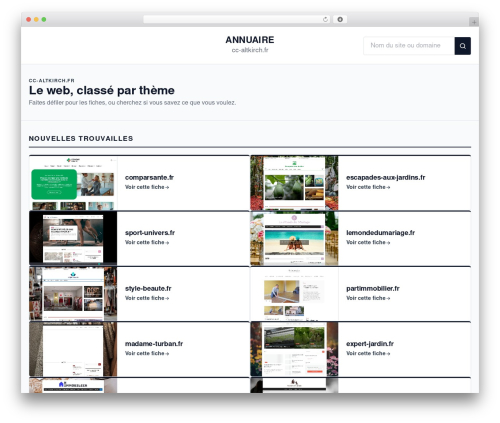The image size is (500, 423).
Task: Open the lemondedumariage.fr link
Action: (380, 233)
